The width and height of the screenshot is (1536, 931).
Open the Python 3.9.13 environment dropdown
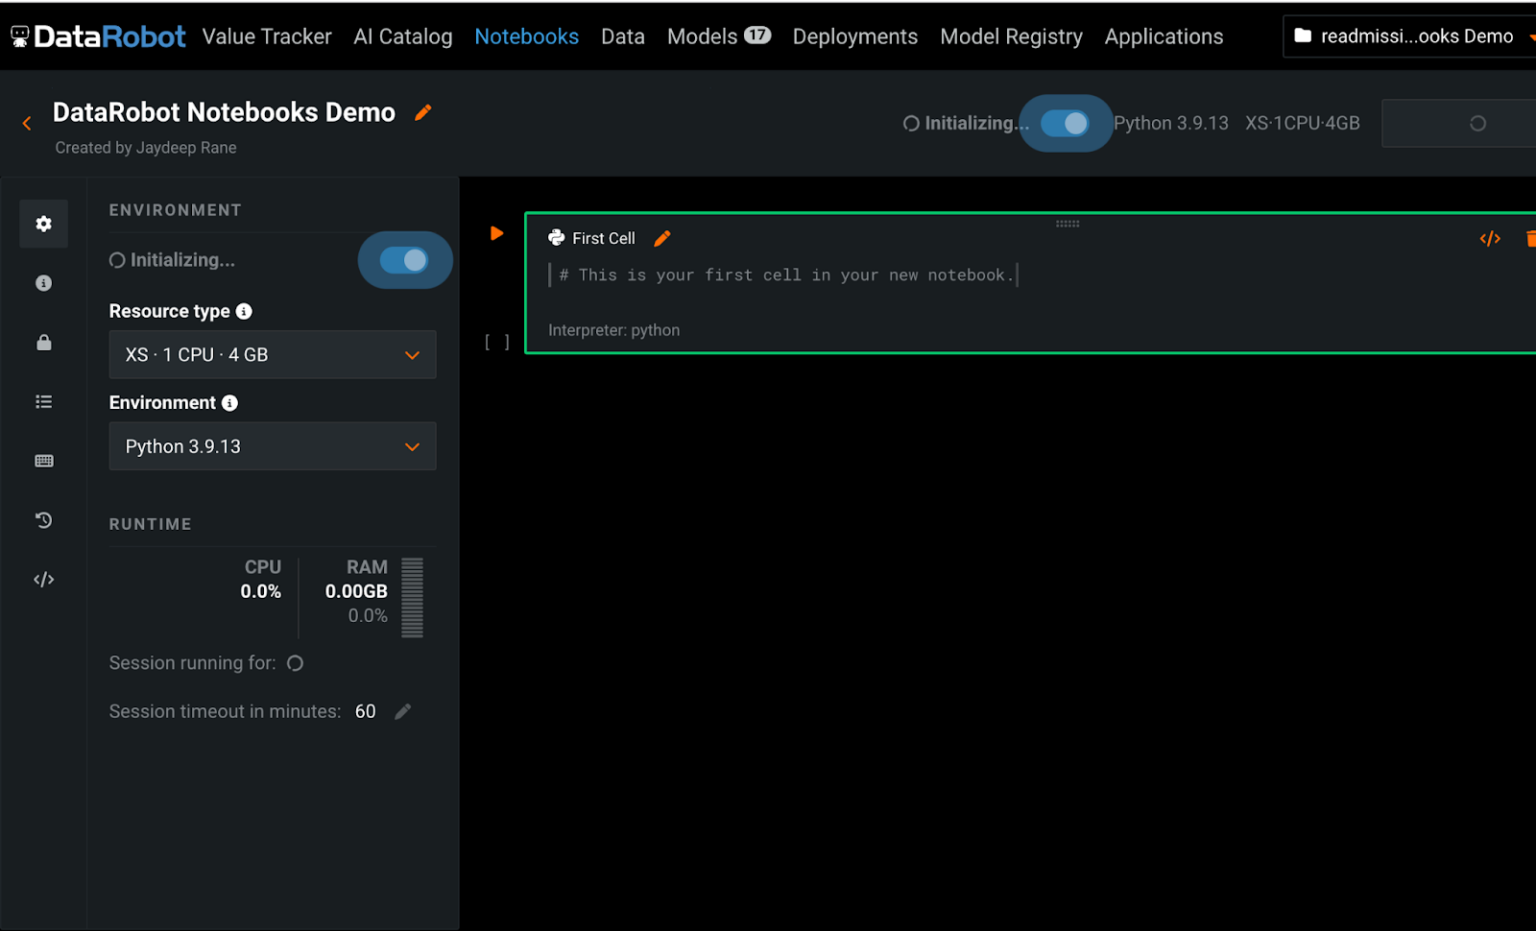tap(272, 446)
